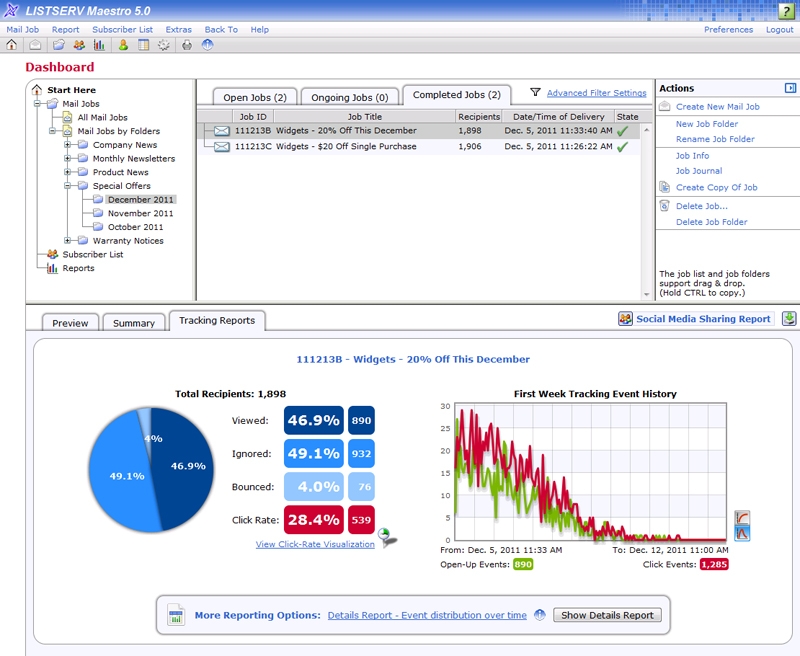Open the Back To menu
Image resolution: width=800 pixels, height=656 pixels.
click(x=221, y=30)
